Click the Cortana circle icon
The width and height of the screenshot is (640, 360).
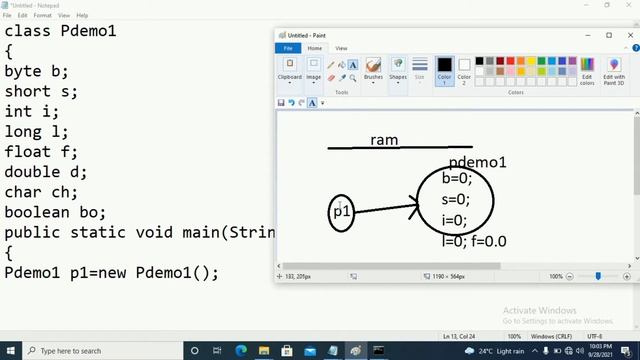tap(195, 351)
